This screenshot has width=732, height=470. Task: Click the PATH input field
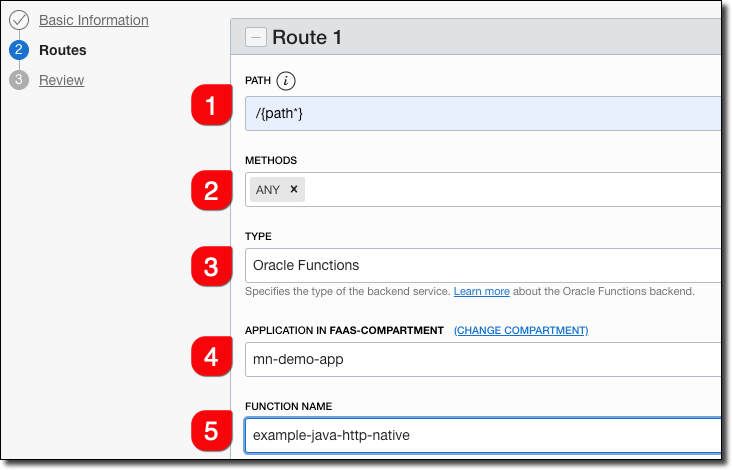point(480,114)
